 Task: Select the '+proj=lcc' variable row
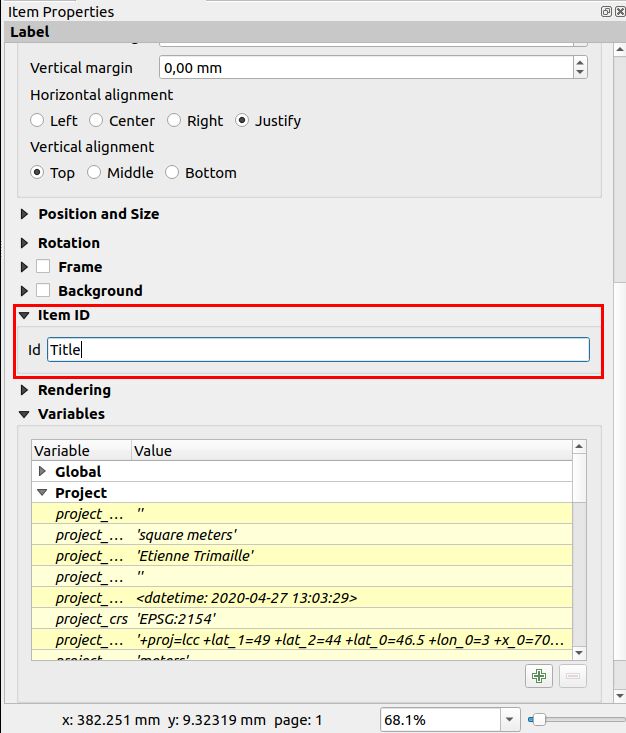click(x=302, y=640)
